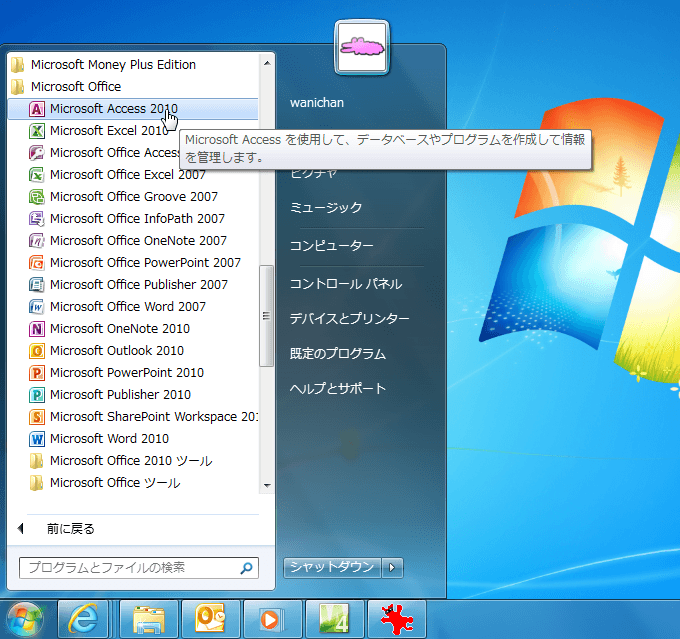Click the user account picture
Viewport: 680px width, 639px height.
pos(362,47)
